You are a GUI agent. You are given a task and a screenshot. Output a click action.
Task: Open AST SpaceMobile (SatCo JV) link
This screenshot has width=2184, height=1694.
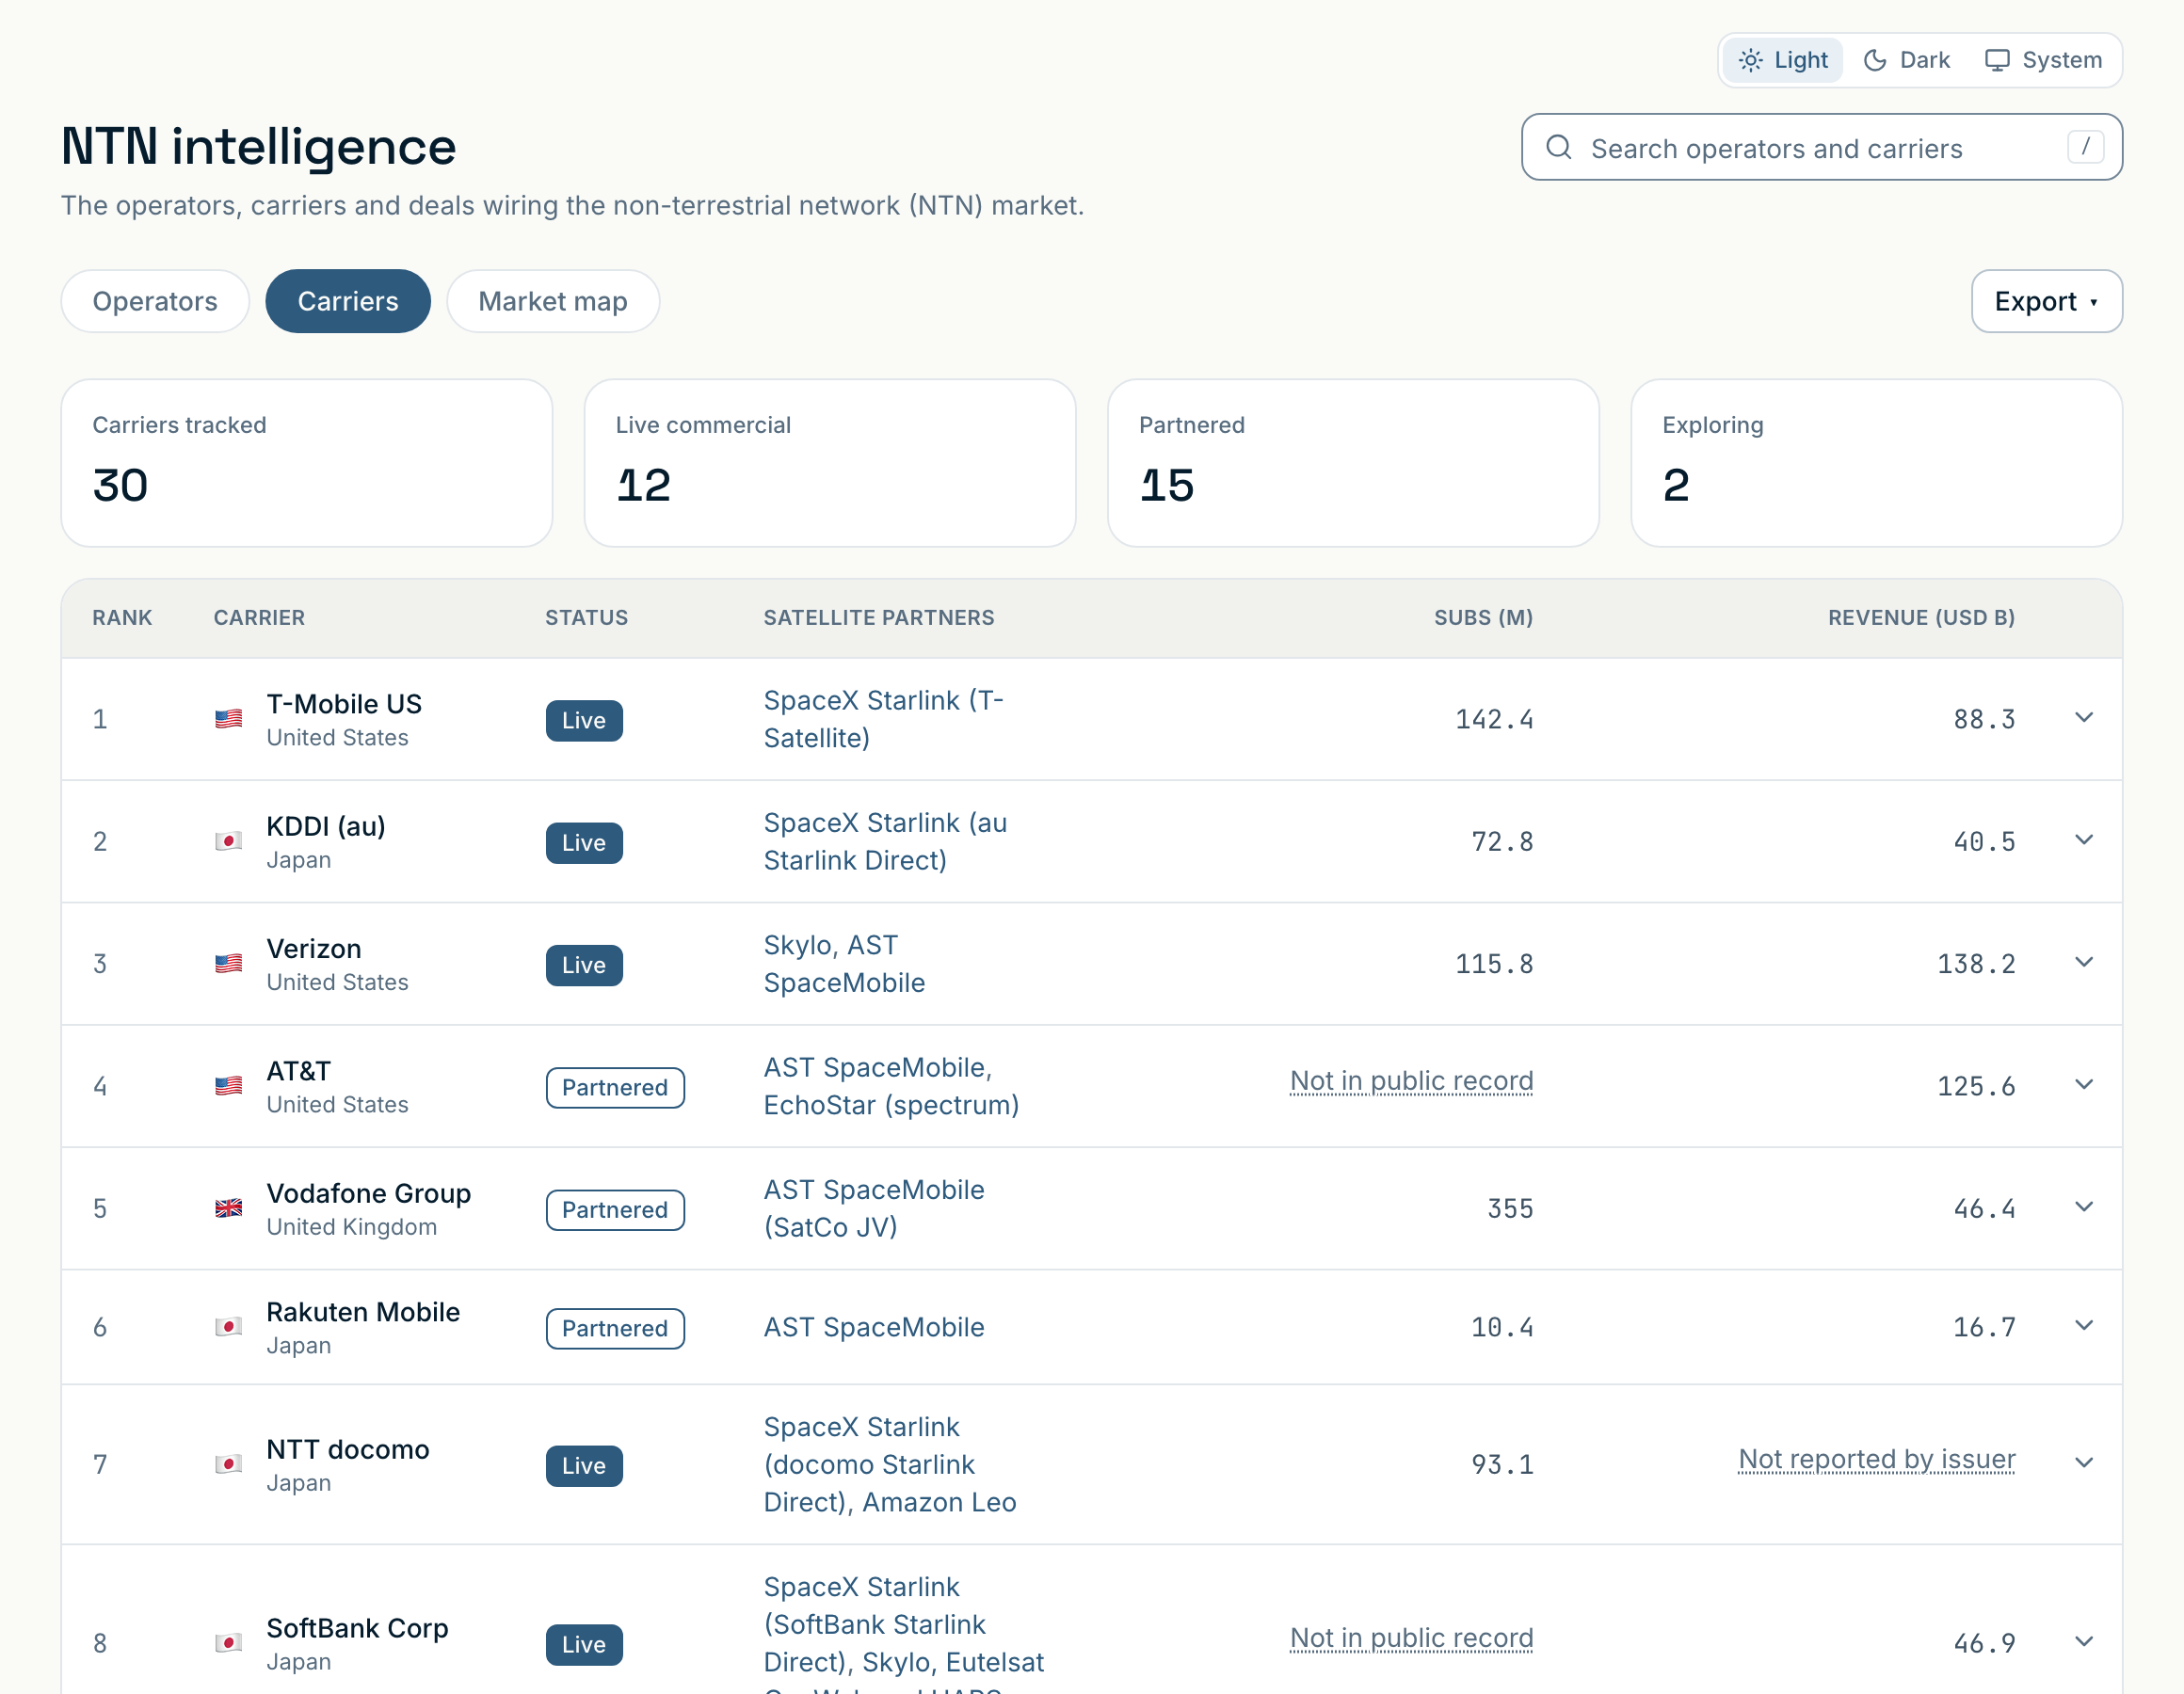874,1208
